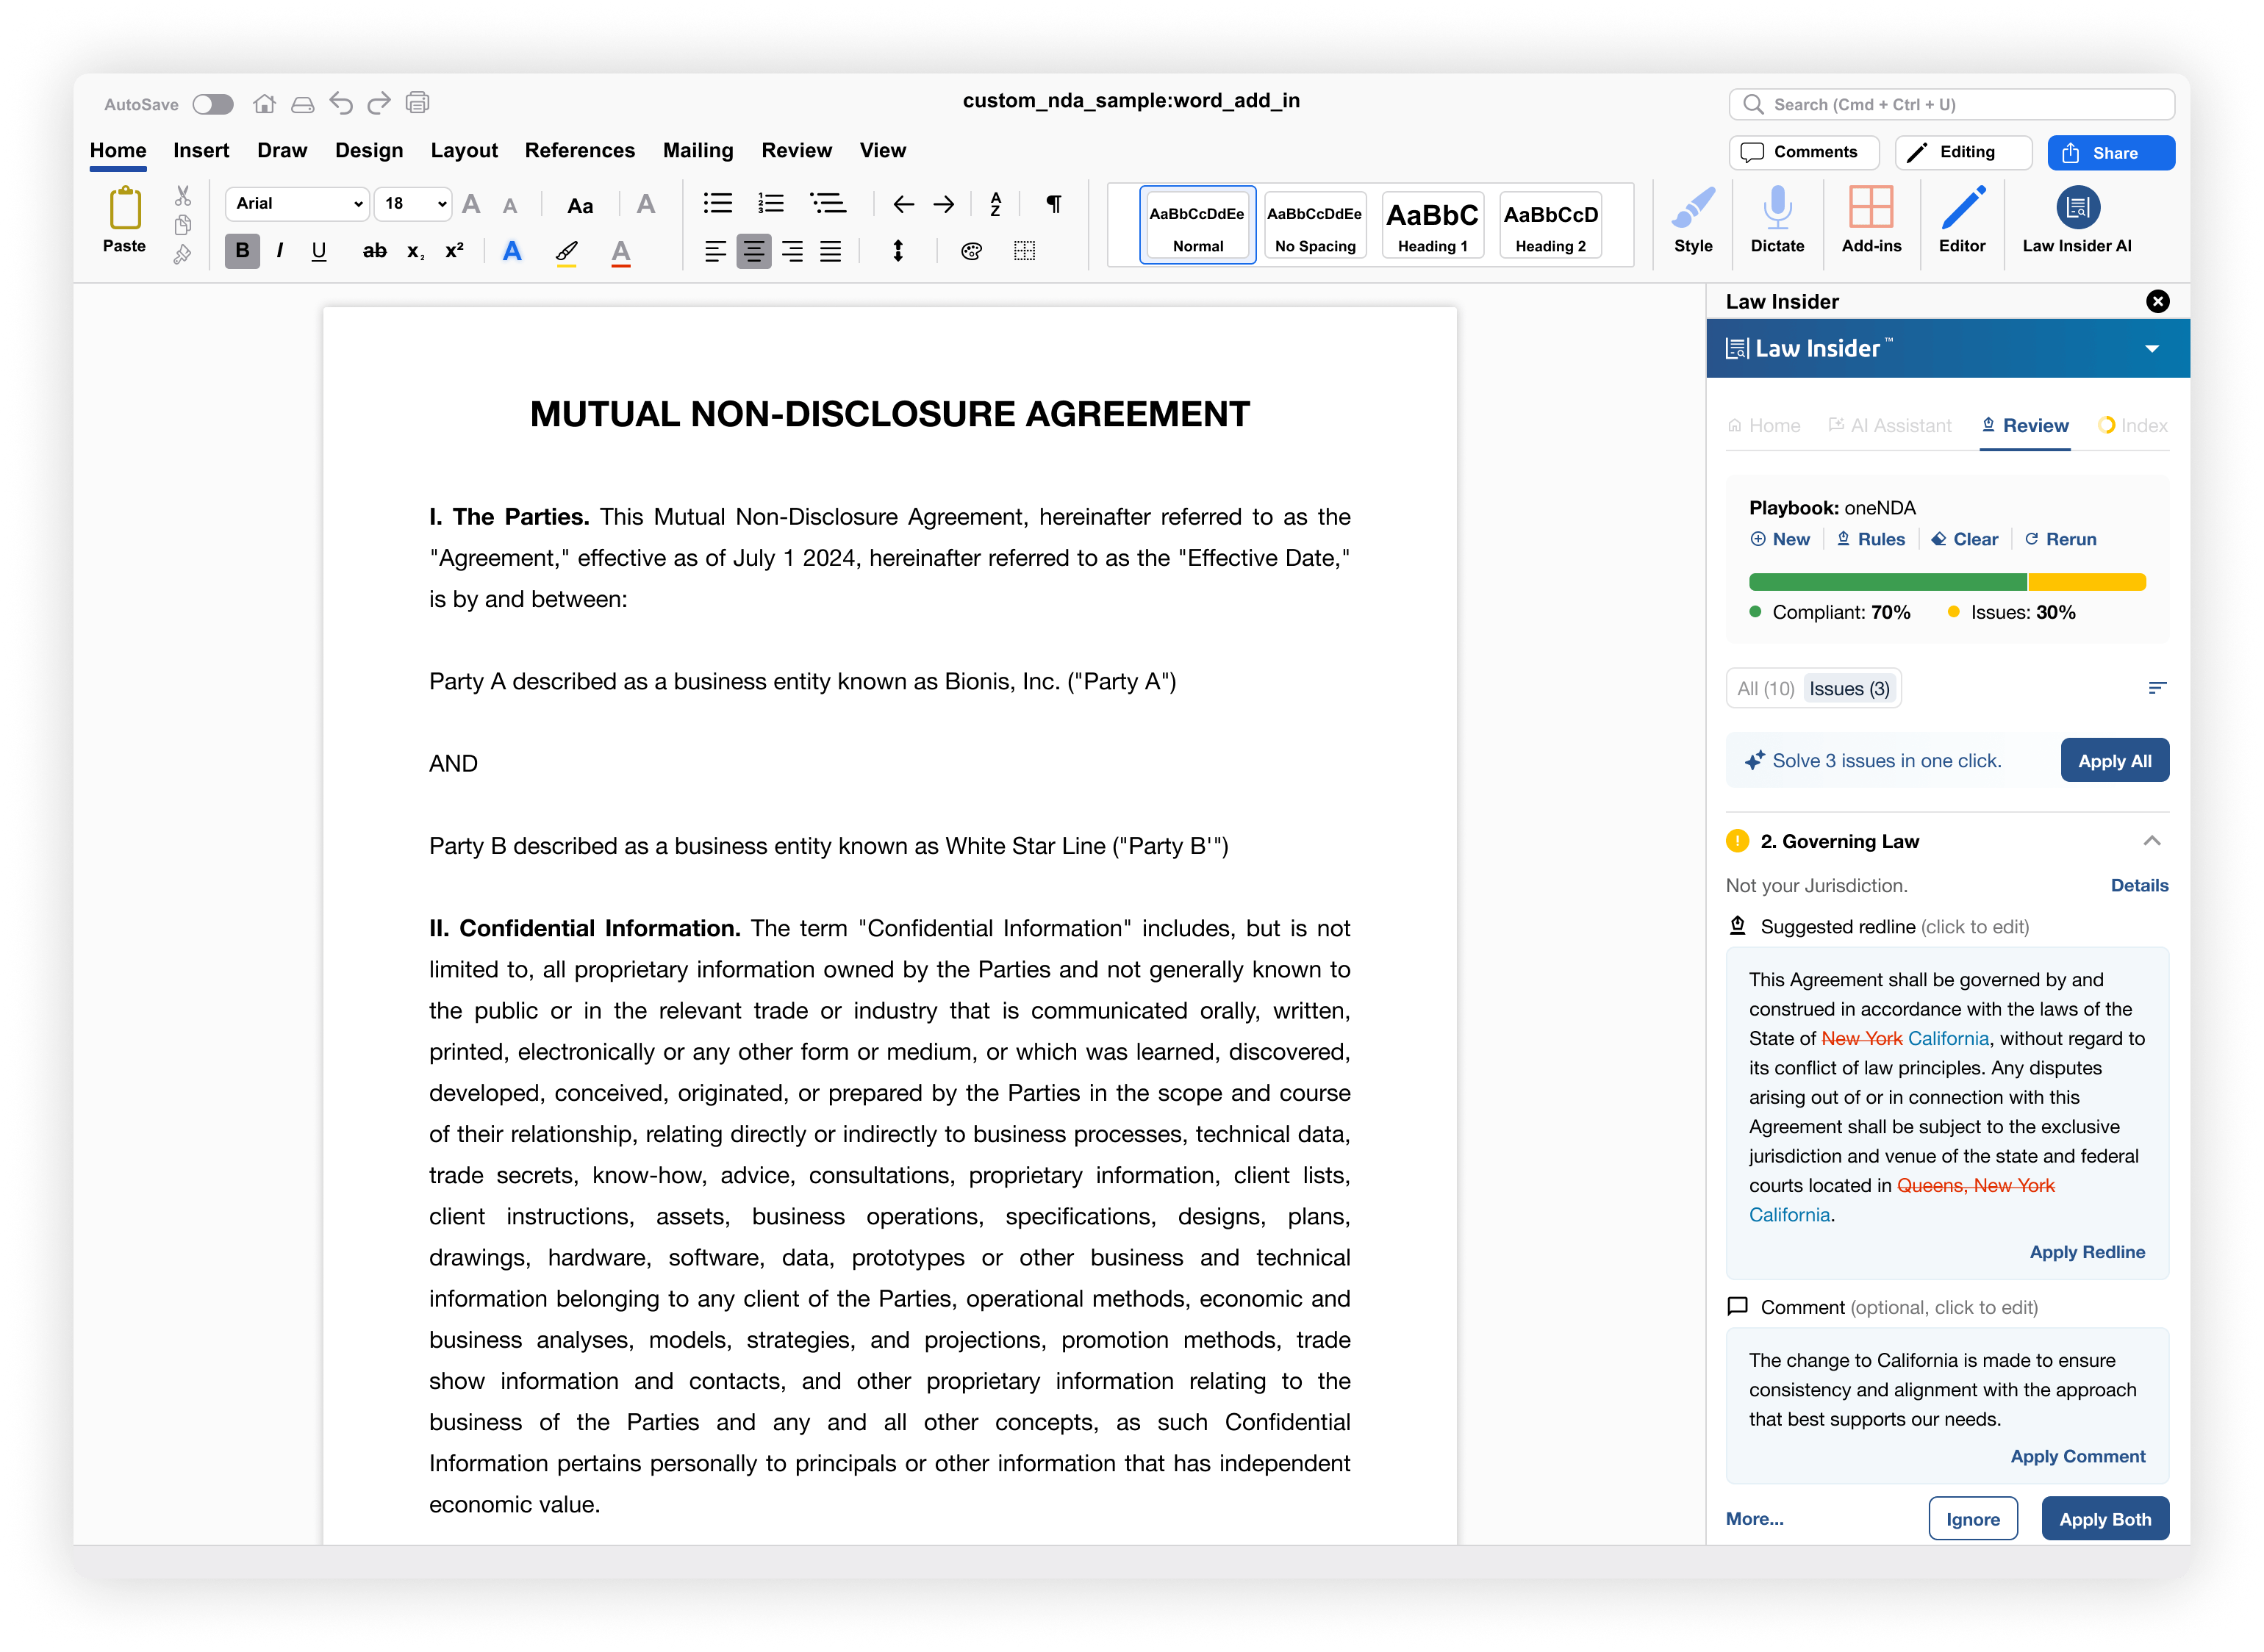The image size is (2264, 1652).
Task: Click the Format Painter brush icon
Action: point(182,255)
